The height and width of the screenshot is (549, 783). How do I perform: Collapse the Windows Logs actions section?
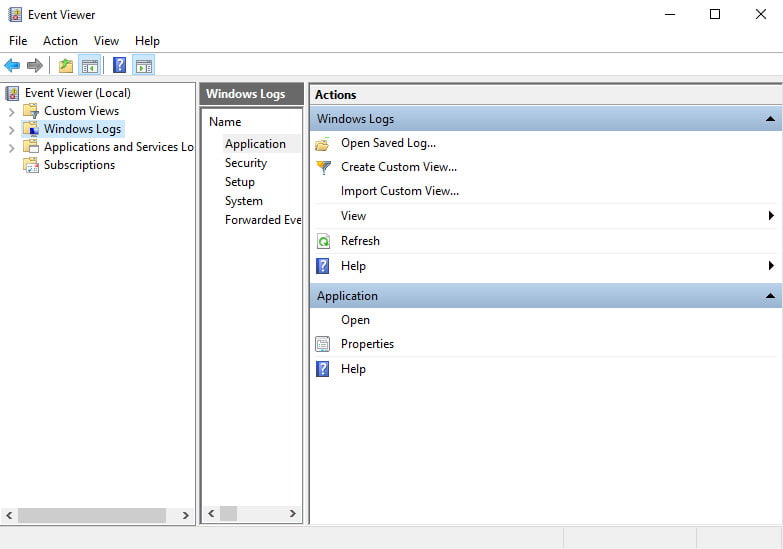pos(770,119)
